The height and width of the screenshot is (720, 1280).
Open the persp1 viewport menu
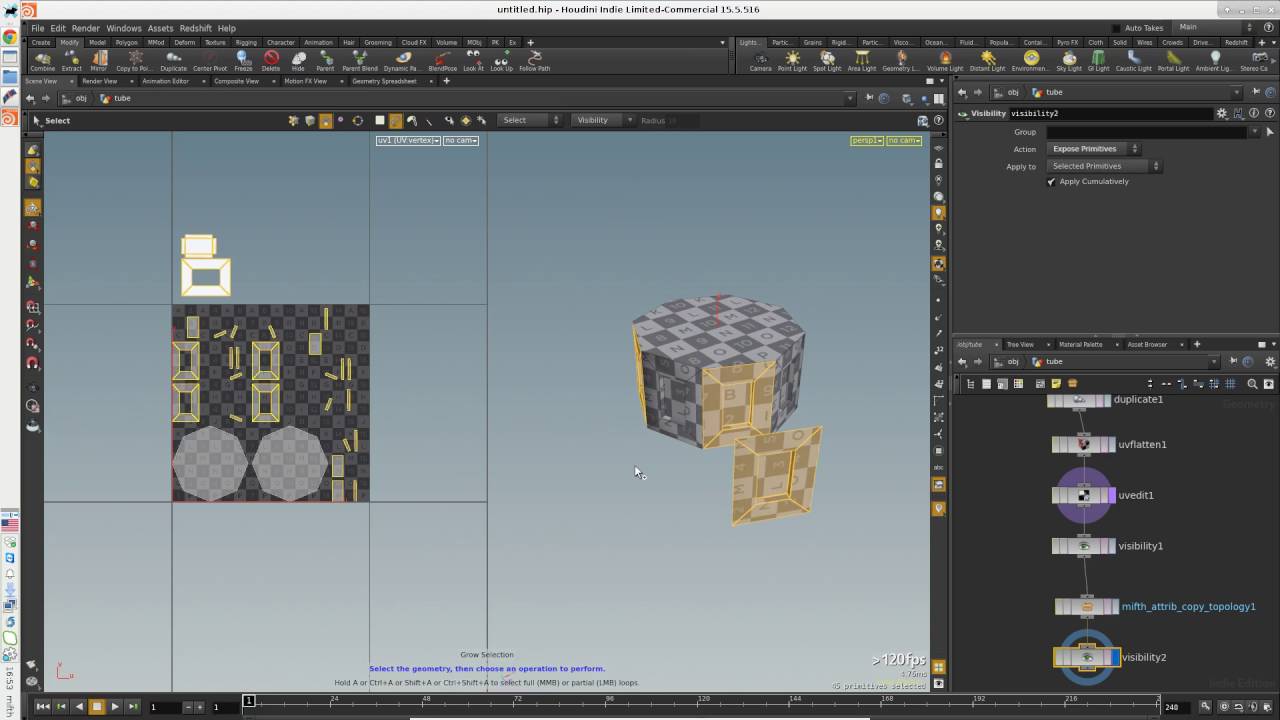867,141
